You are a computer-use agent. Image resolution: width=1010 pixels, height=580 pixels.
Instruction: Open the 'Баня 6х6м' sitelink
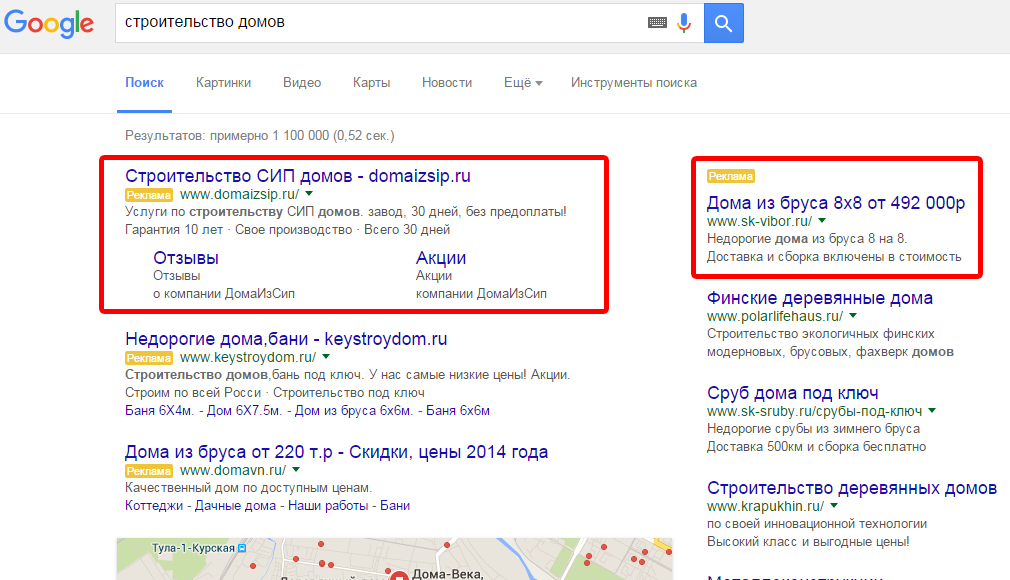458,411
